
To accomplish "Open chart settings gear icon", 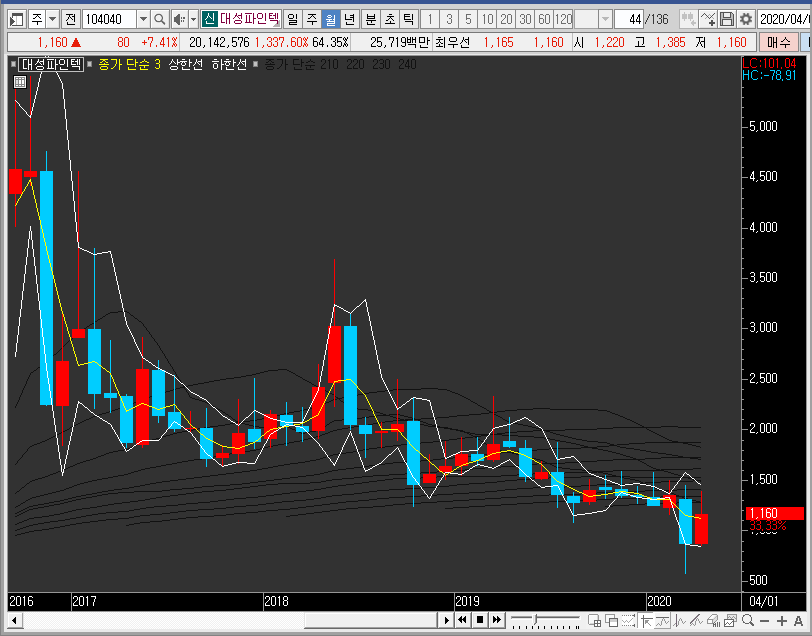I will (x=746, y=20).
